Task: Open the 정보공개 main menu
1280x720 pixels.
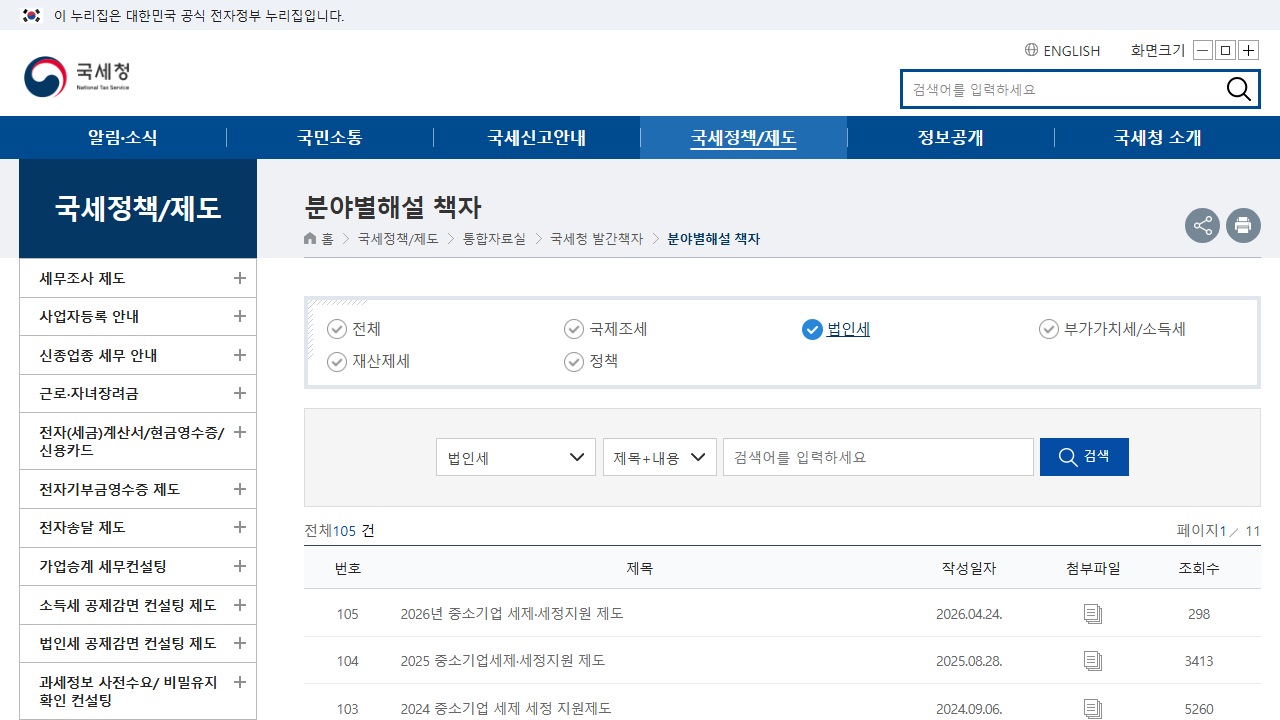Action: [x=951, y=138]
